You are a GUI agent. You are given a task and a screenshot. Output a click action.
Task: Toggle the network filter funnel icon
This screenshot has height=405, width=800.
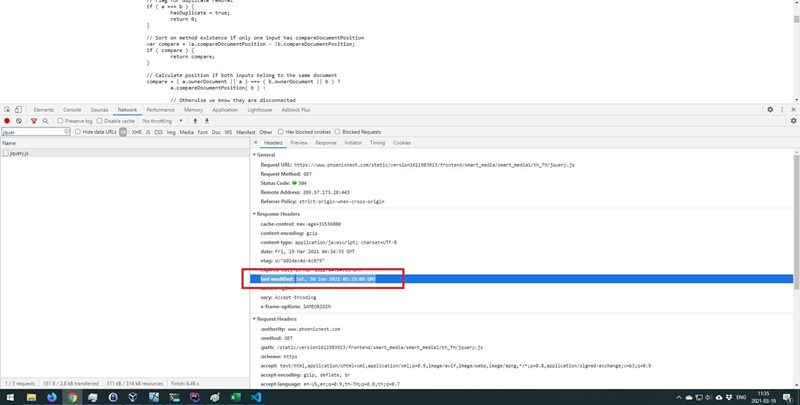(33, 121)
